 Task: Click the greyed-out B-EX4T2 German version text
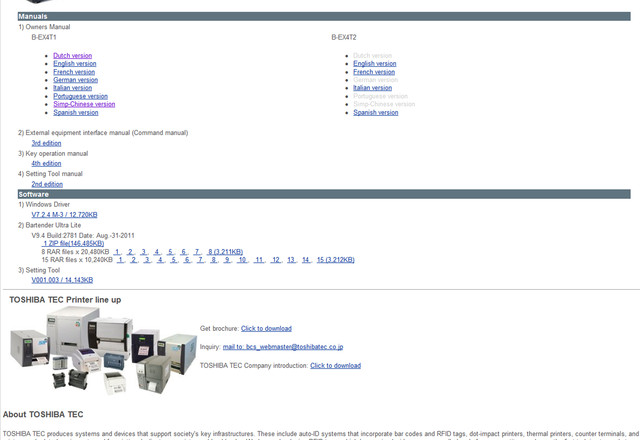coord(376,80)
